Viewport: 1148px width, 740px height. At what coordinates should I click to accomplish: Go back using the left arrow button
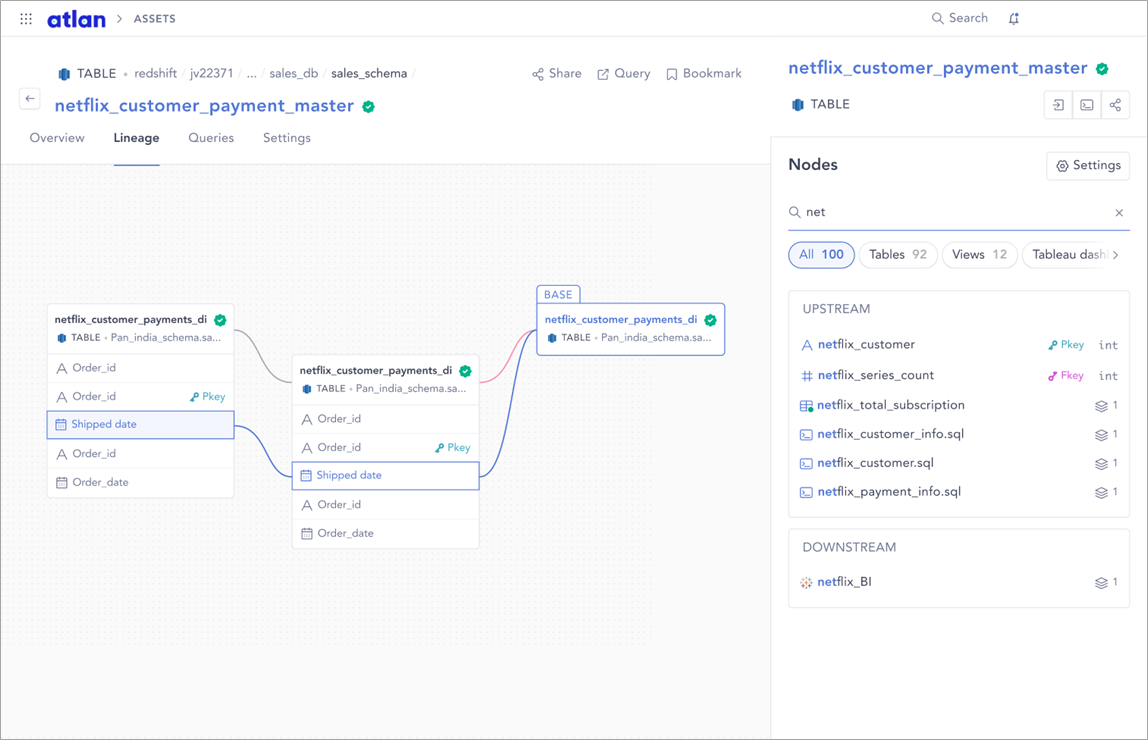click(30, 99)
